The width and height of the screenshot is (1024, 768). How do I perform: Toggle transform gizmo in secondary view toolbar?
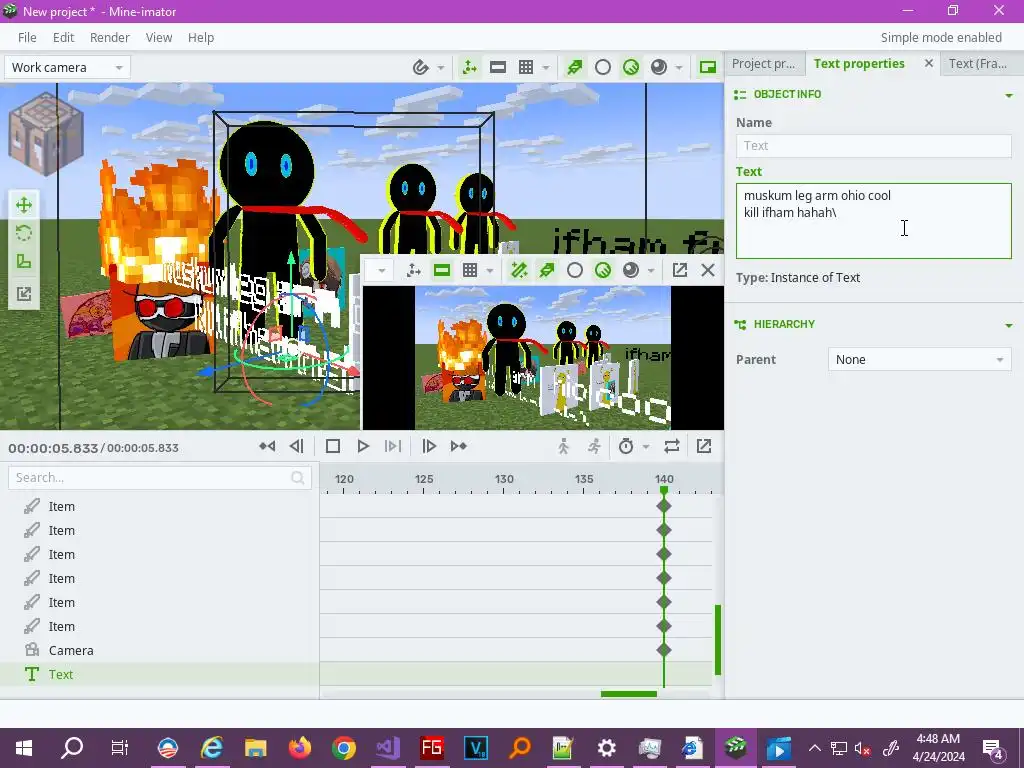click(x=413, y=270)
